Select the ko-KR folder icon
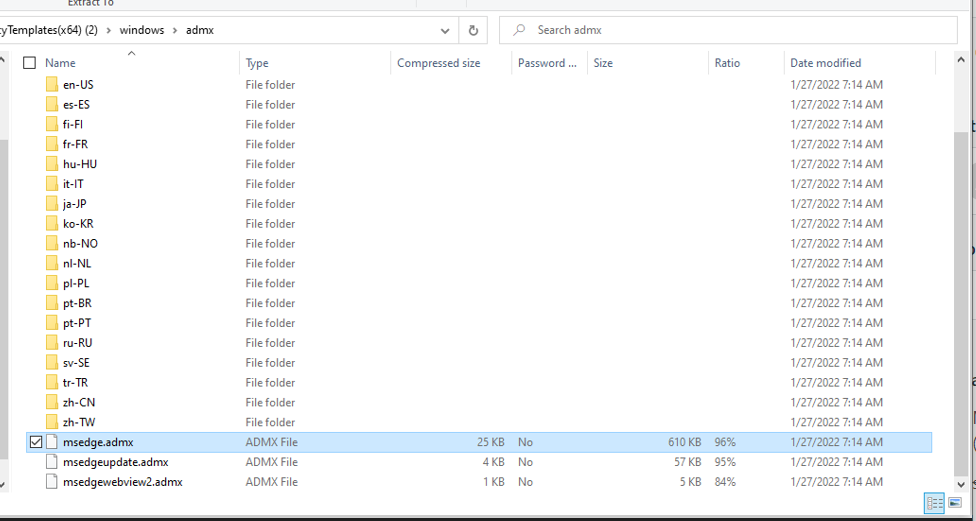Viewport: 976px width, 521px height. coord(52,224)
